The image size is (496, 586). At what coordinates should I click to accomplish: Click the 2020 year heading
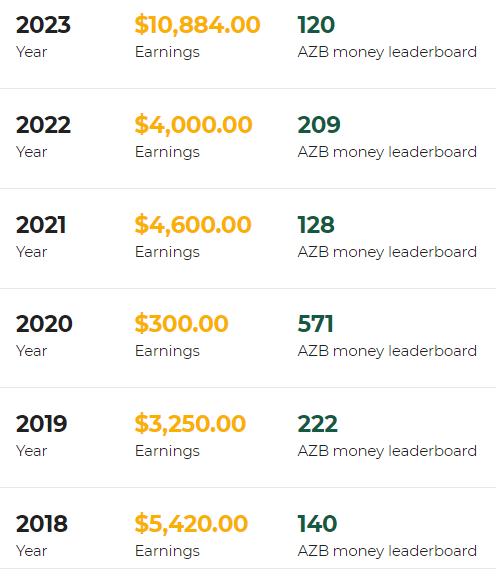[44, 324]
